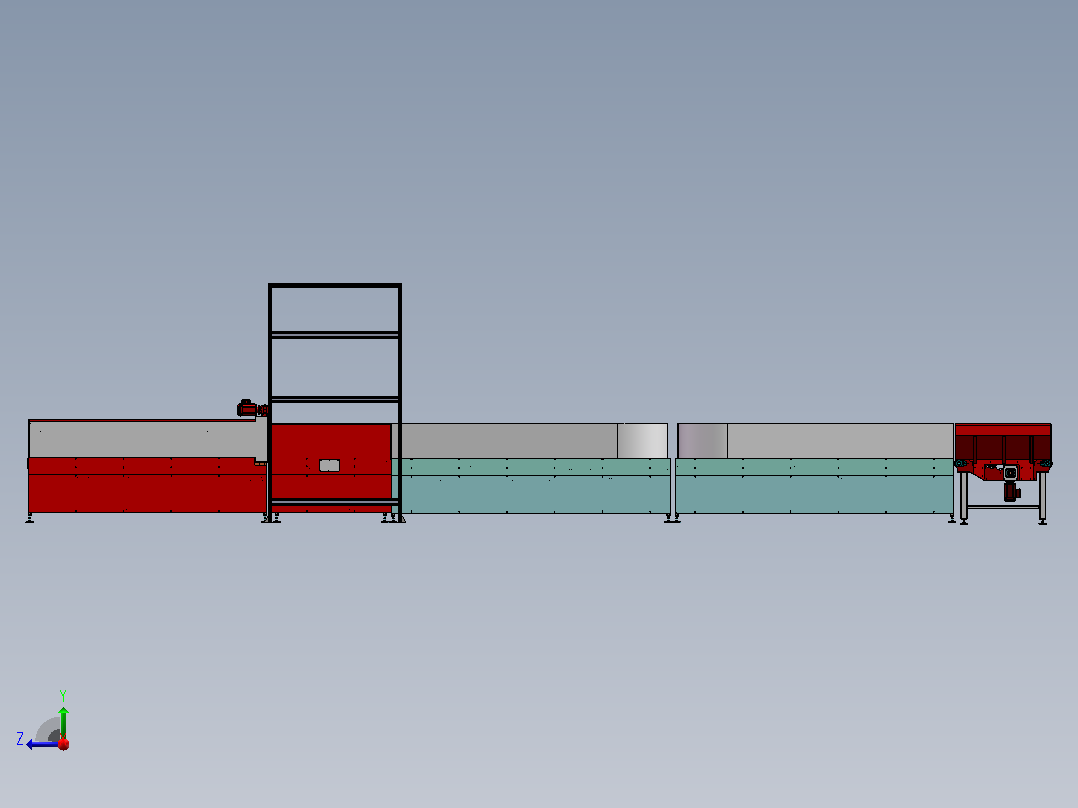Click the Y label on the orientation triad

click(x=63, y=695)
